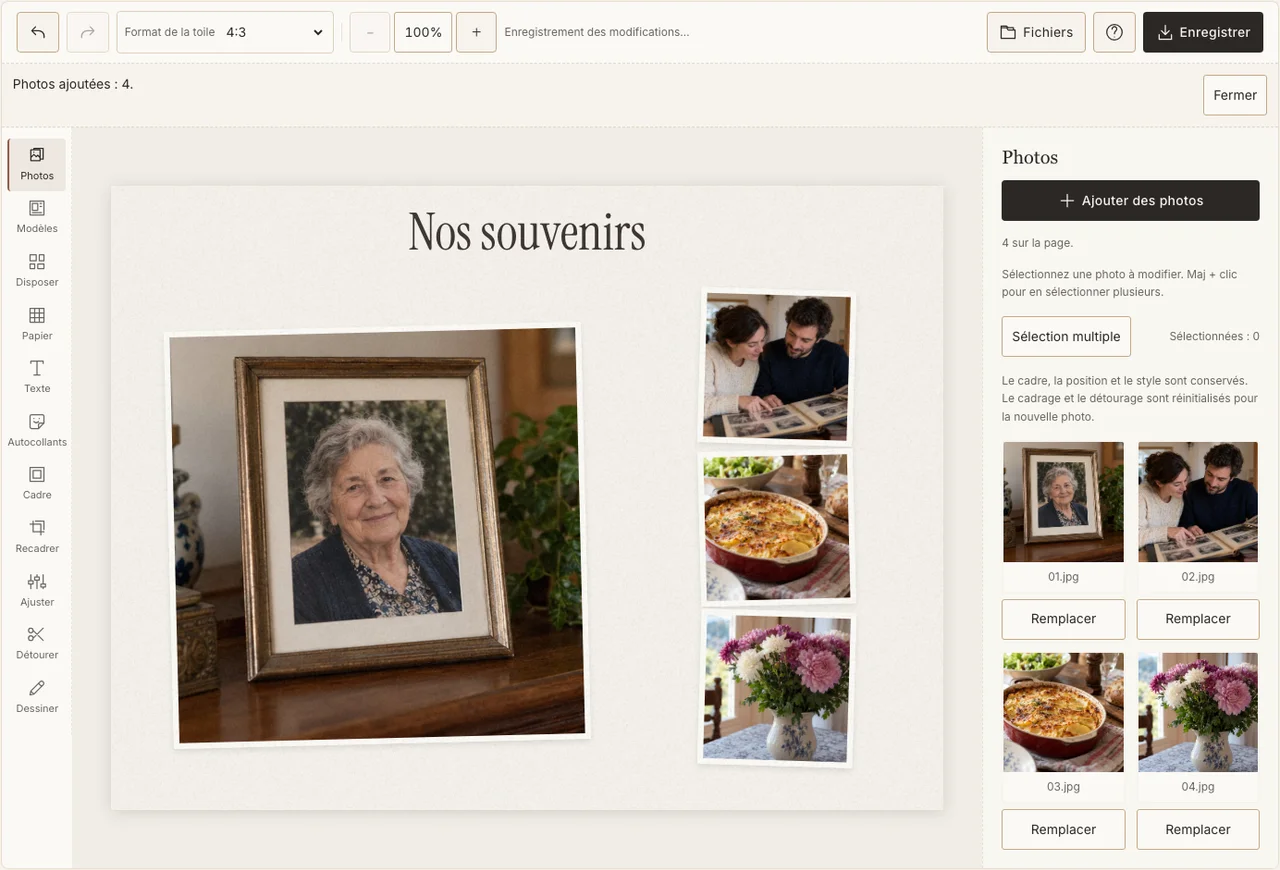Open the Papier background tool
Viewport: 1280px width, 870px height.
[37, 324]
